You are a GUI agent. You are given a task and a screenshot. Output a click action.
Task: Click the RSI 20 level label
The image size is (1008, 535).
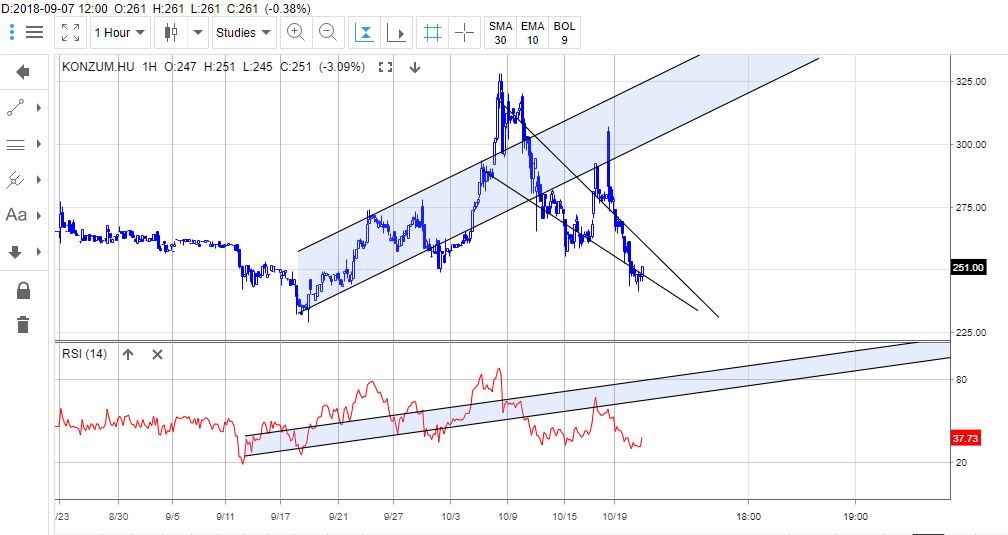tap(961, 462)
